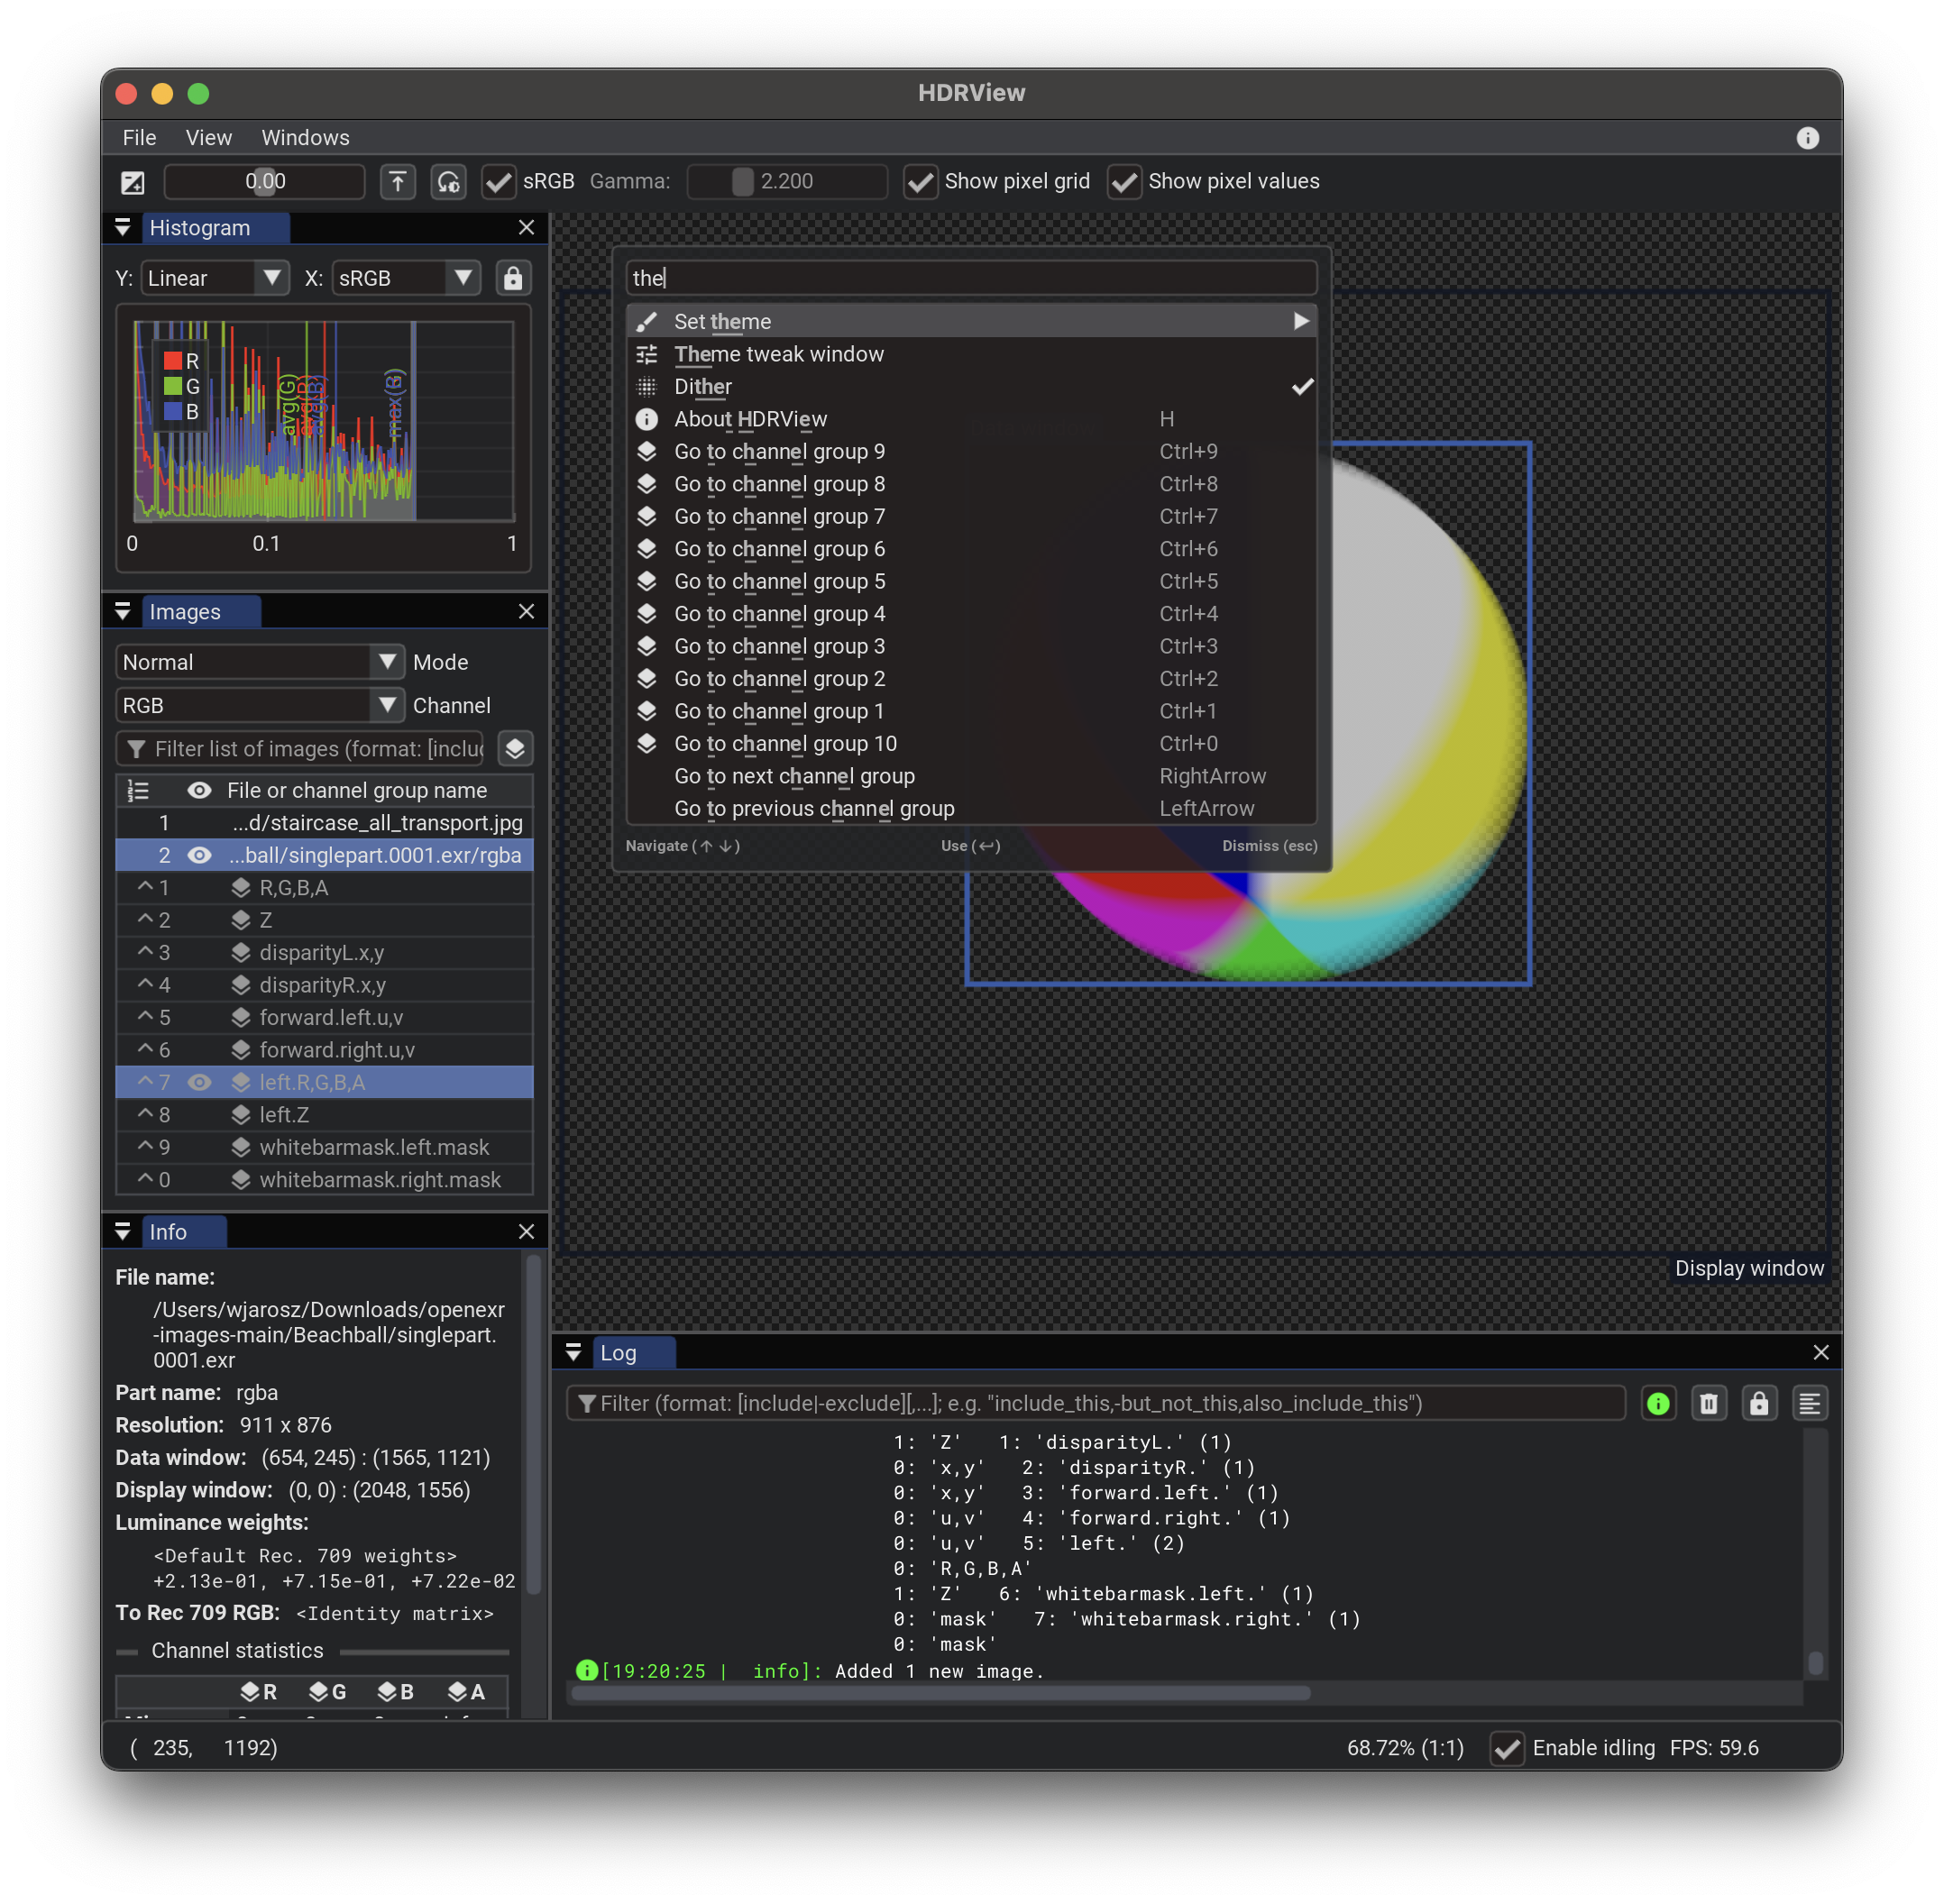This screenshot has width=1944, height=1904.
Task: Click the green info level icon in Log
Action: 1658,1404
